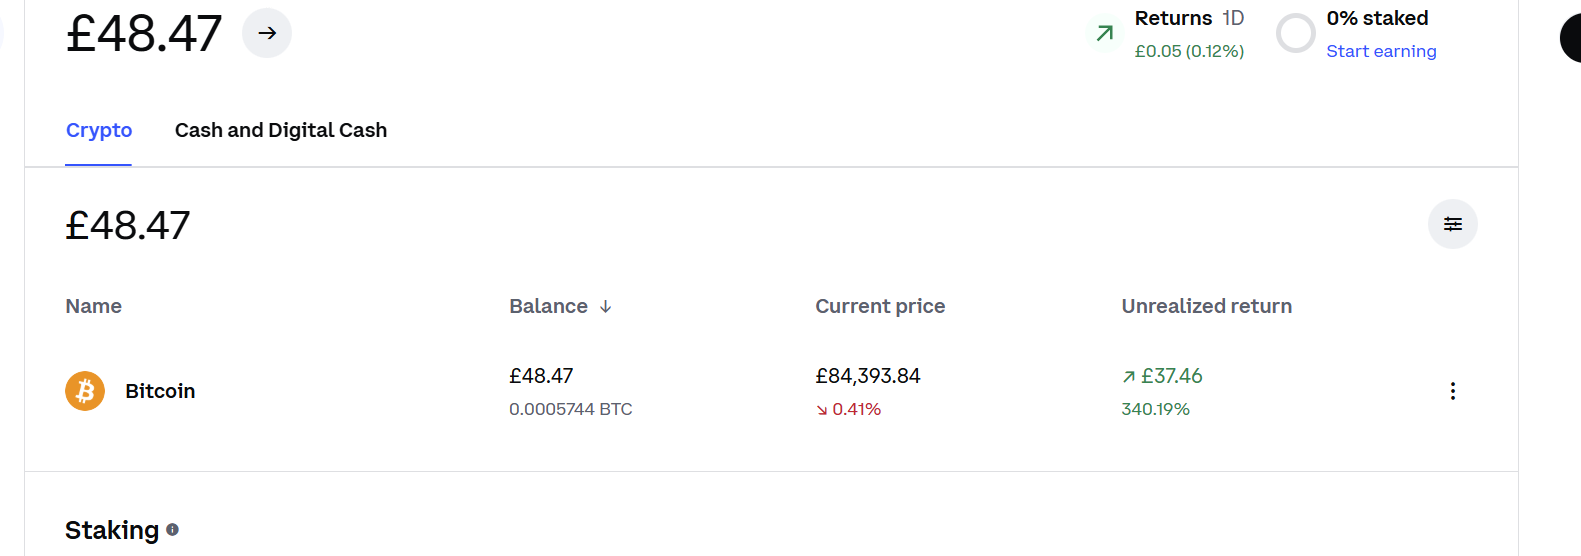This screenshot has width=1581, height=556.
Task: Click the Unrealized return column header
Action: coord(1206,306)
